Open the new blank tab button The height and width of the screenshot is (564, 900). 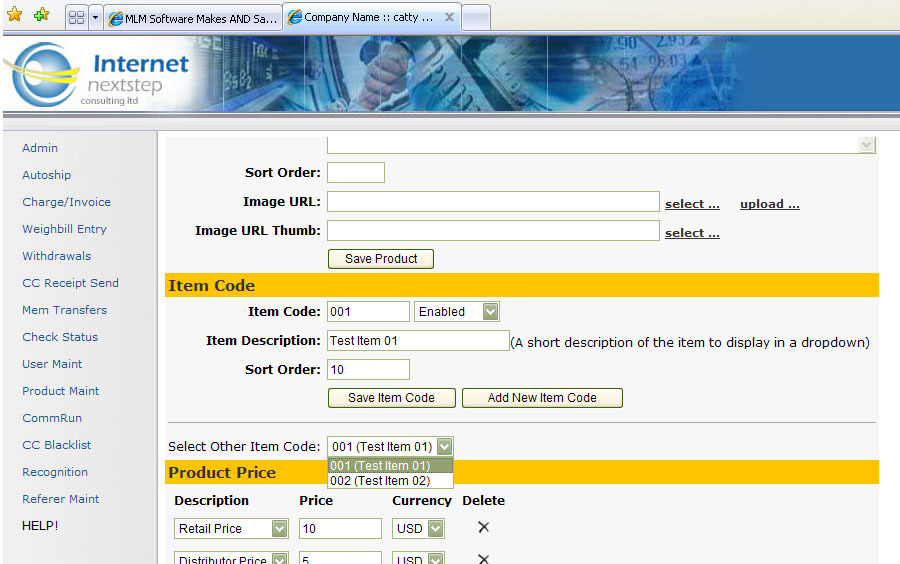coord(476,18)
